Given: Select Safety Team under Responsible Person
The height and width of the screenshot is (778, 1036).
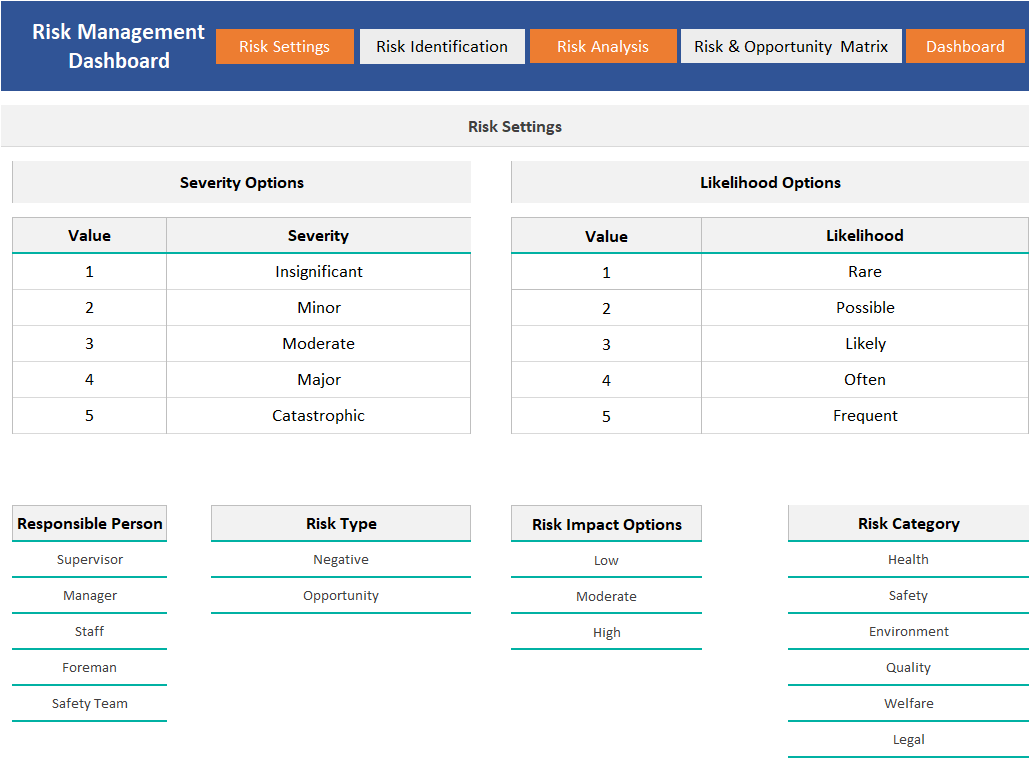Looking at the screenshot, I should point(89,703).
